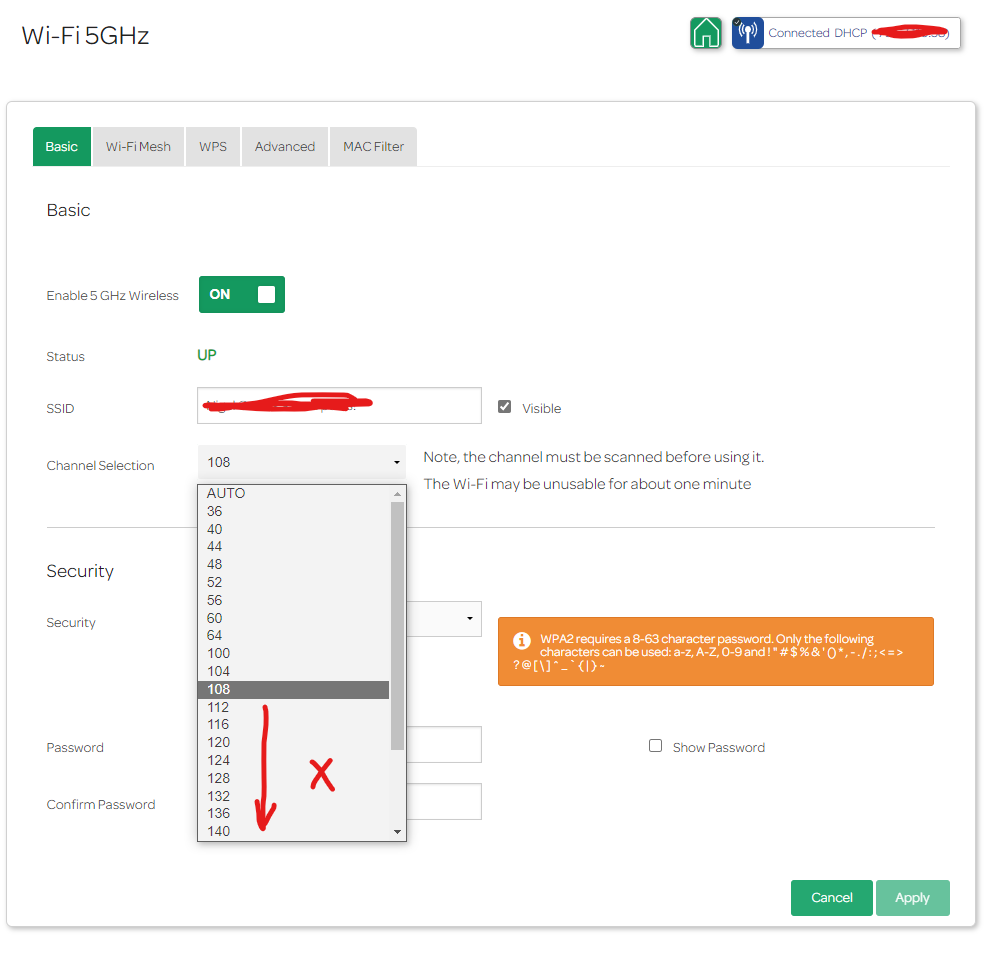Click the info icon in orange notice
This screenshot has height=956, width=1002.
[521, 640]
